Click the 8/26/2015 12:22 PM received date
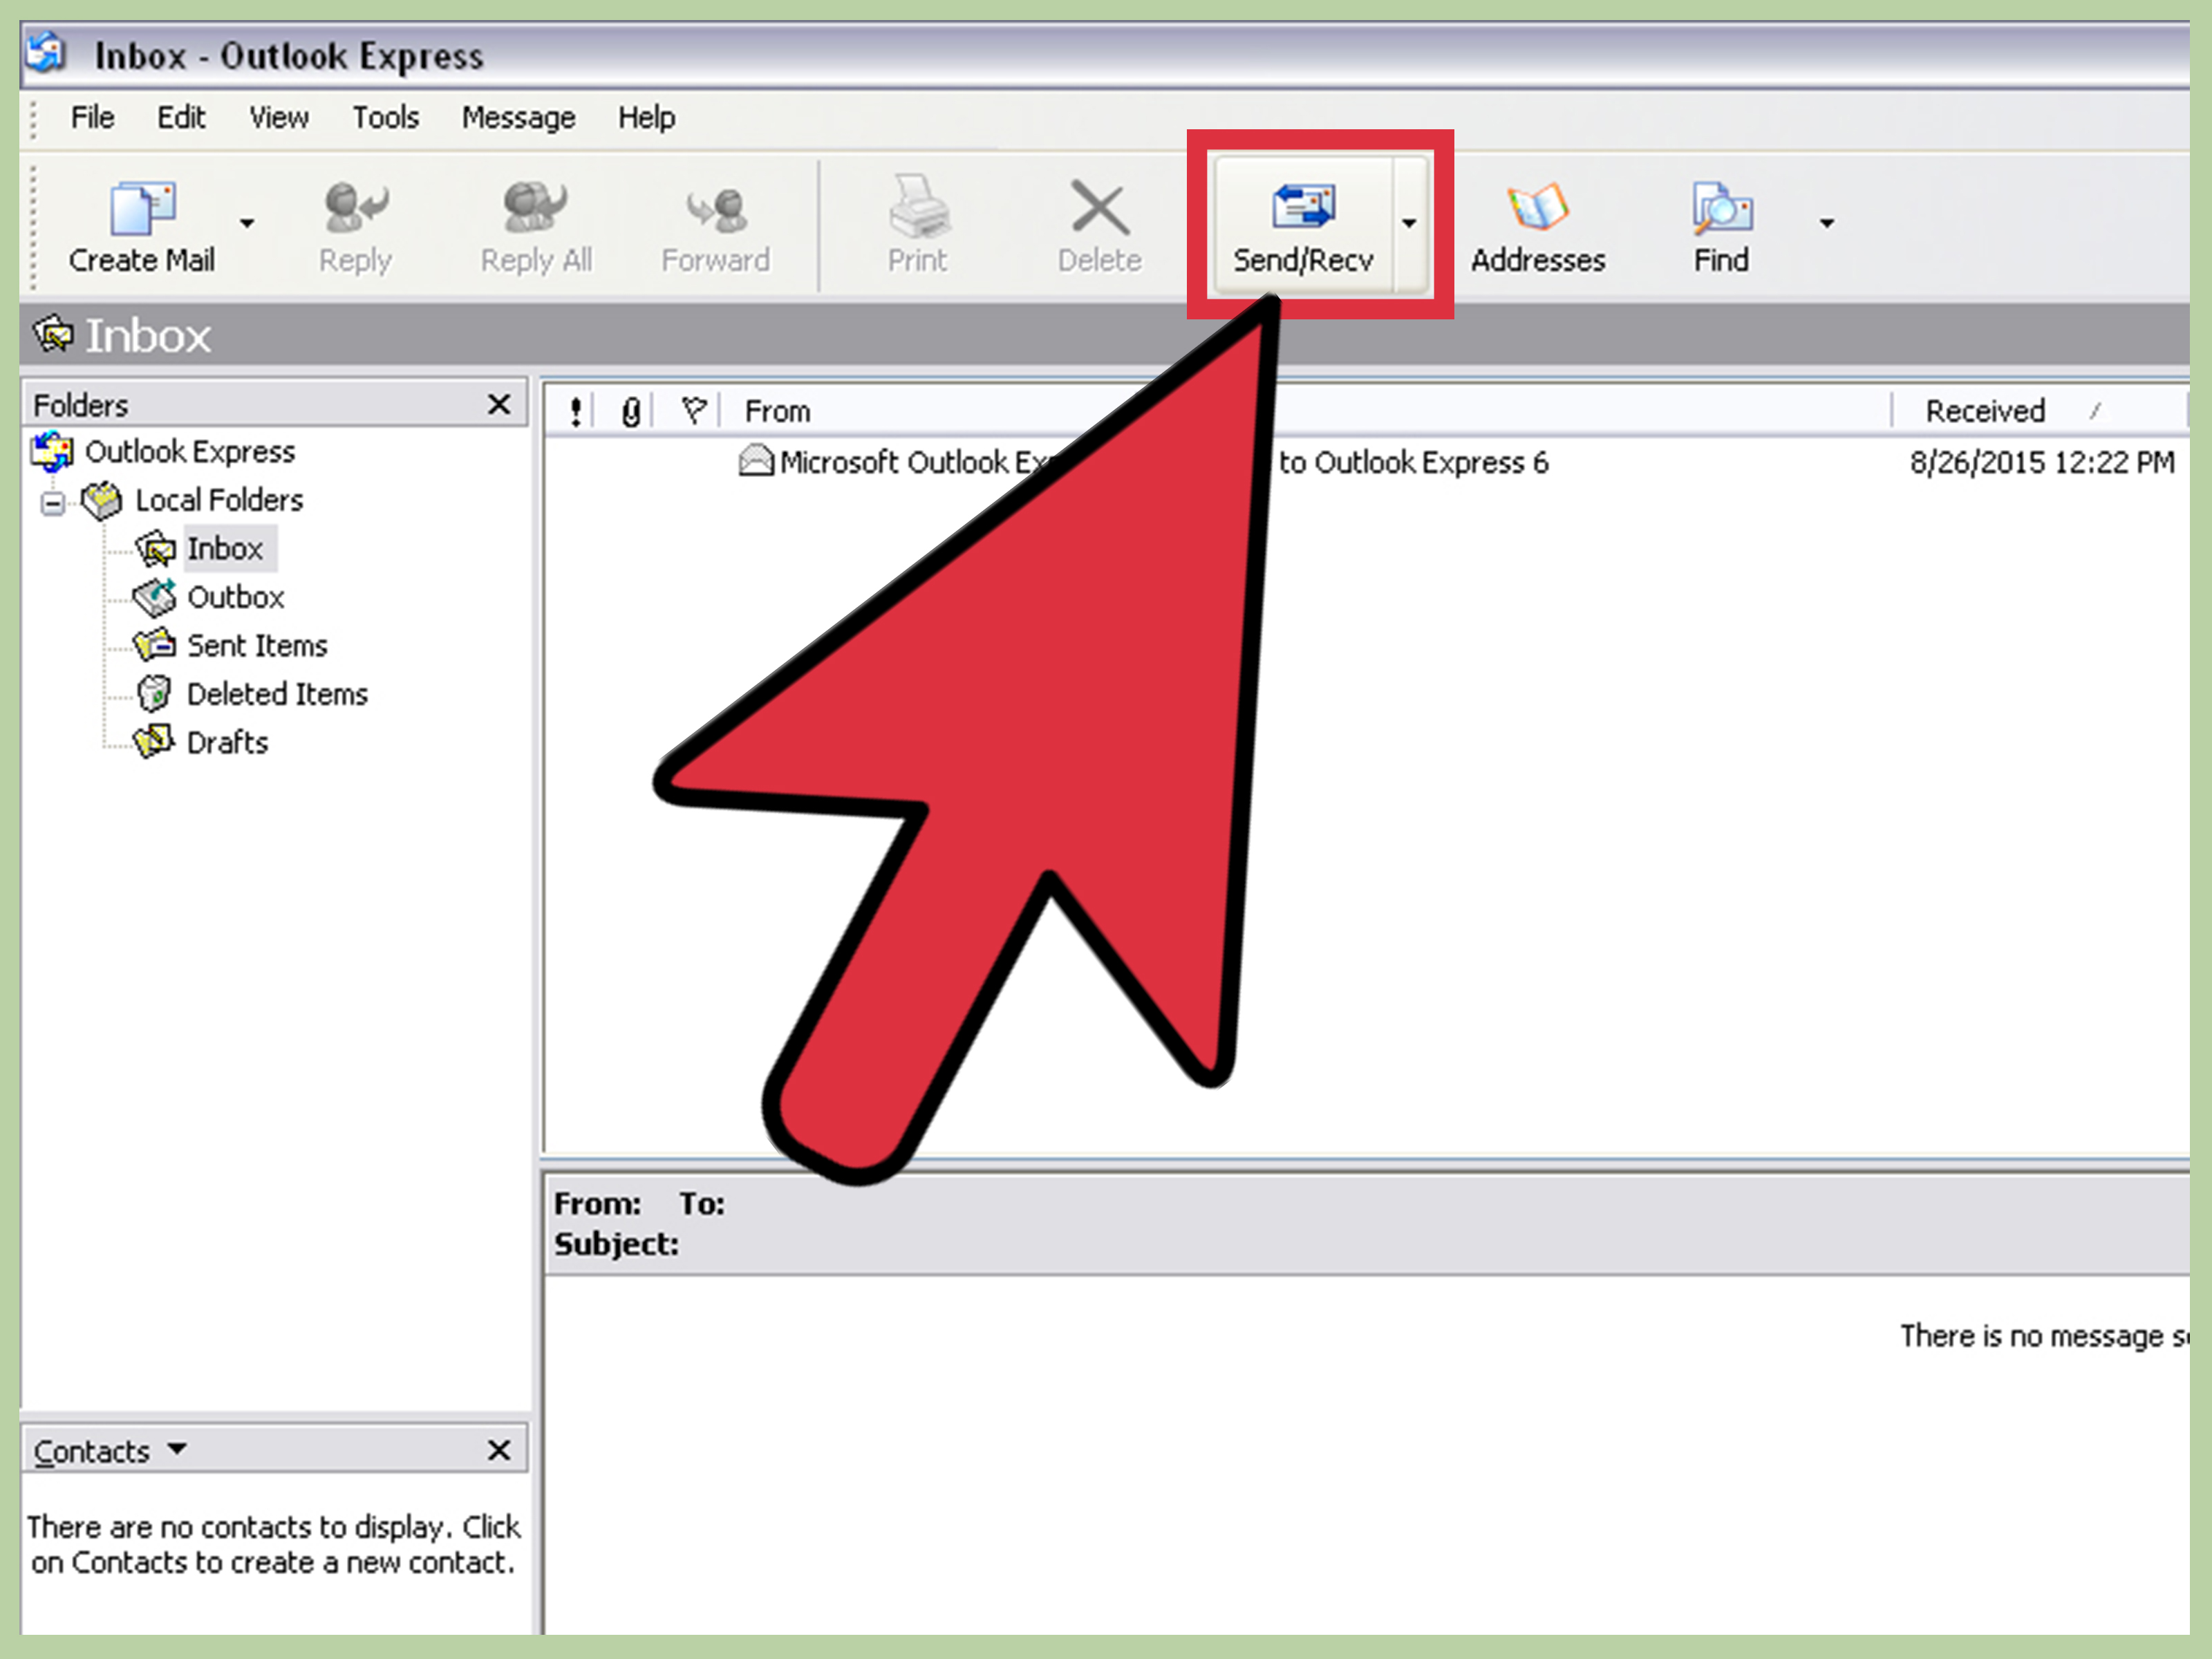 pos(2042,462)
